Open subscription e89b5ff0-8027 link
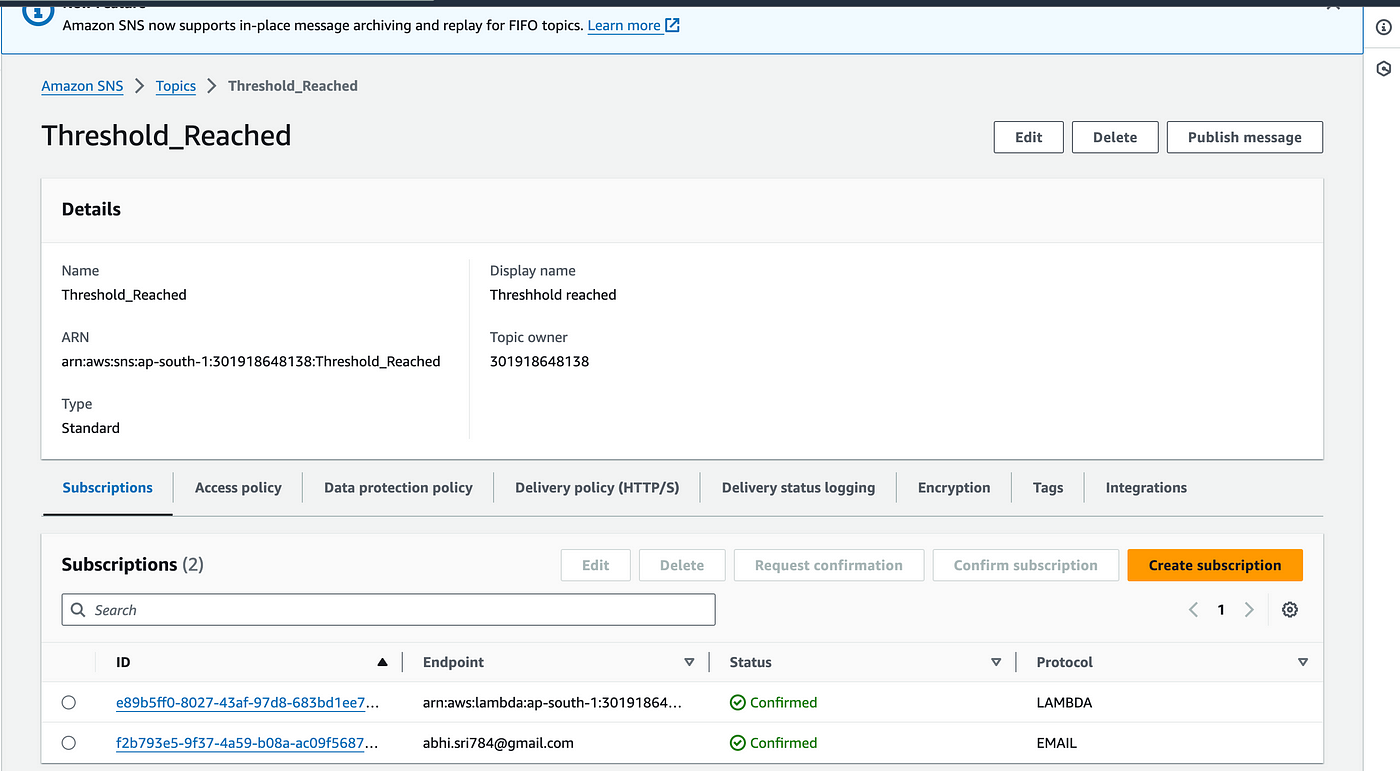 pyautogui.click(x=248, y=703)
